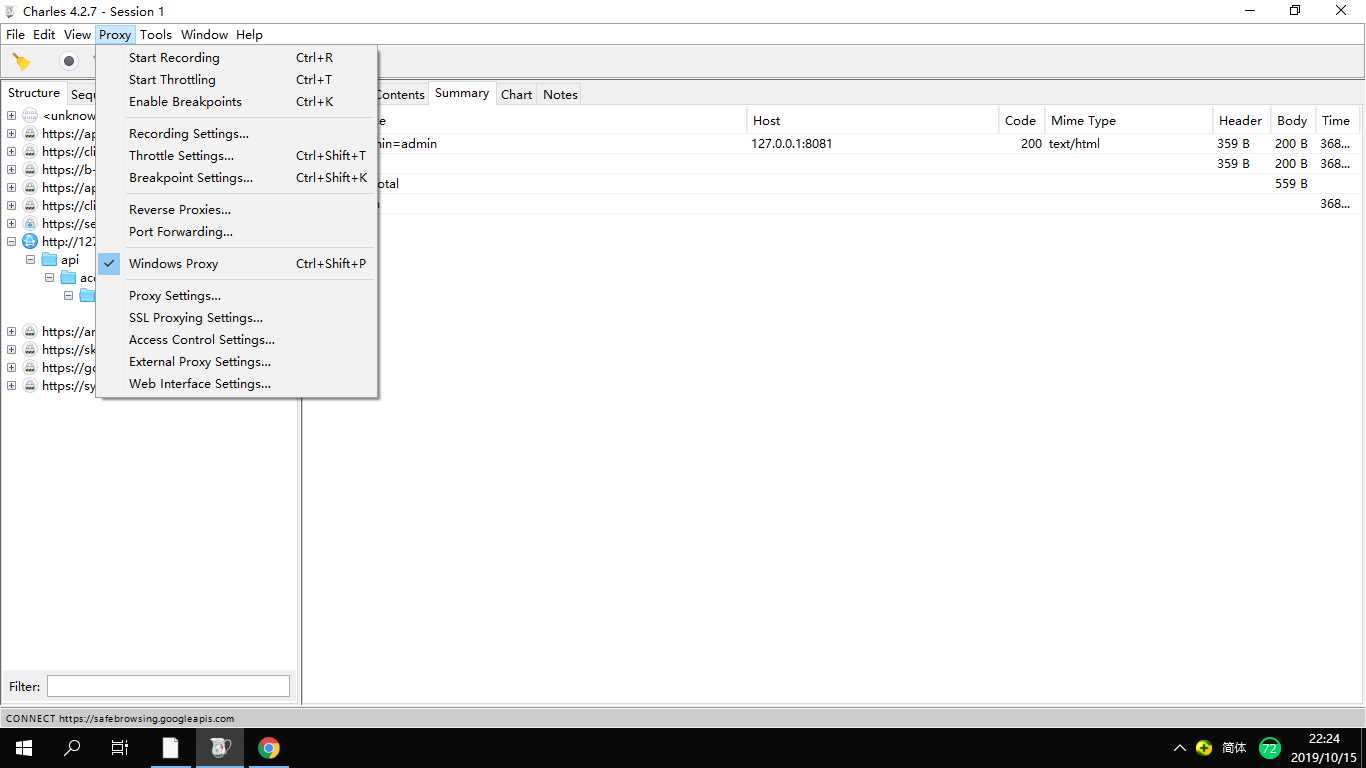Choose Start Recording from Proxy menu
Screen dimensions: 1366x768
tap(237, 58)
